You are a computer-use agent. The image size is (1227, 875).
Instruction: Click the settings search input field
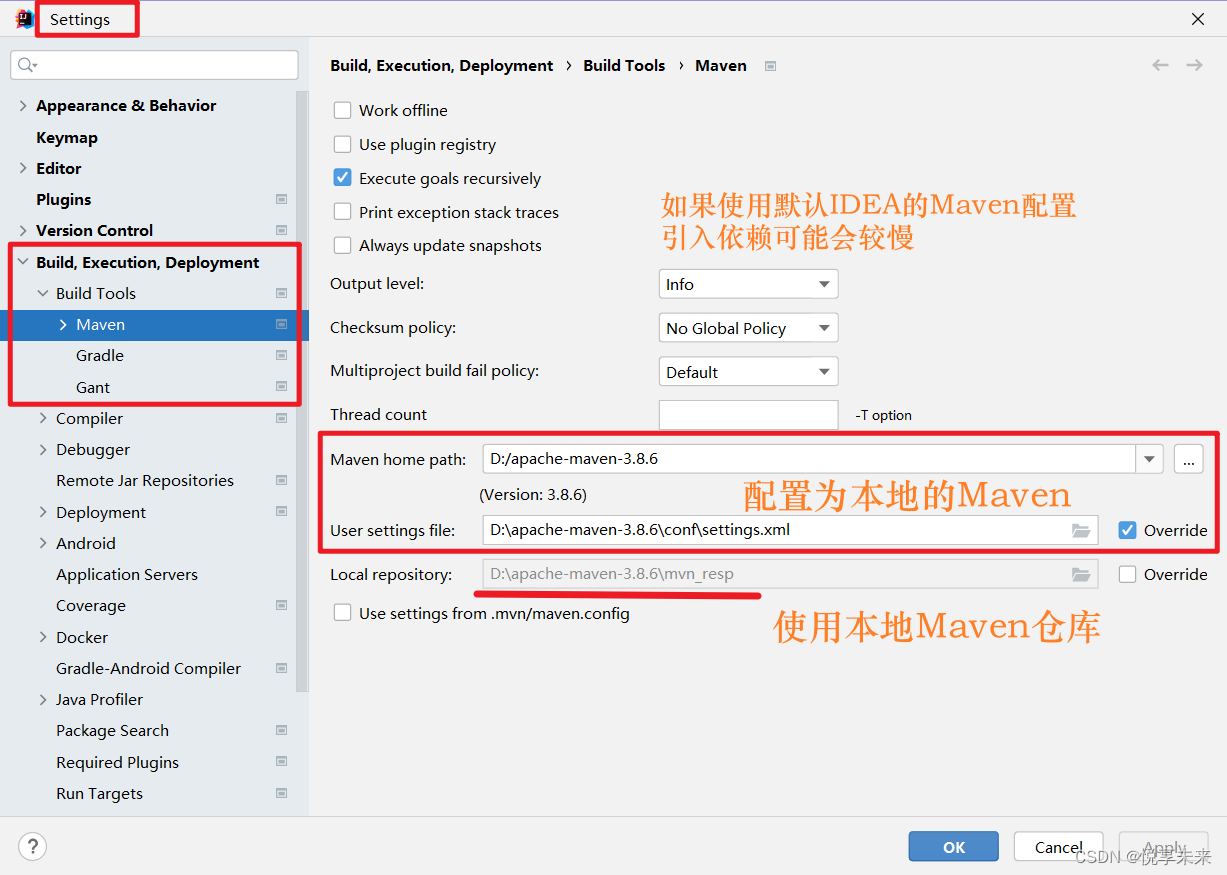point(154,65)
